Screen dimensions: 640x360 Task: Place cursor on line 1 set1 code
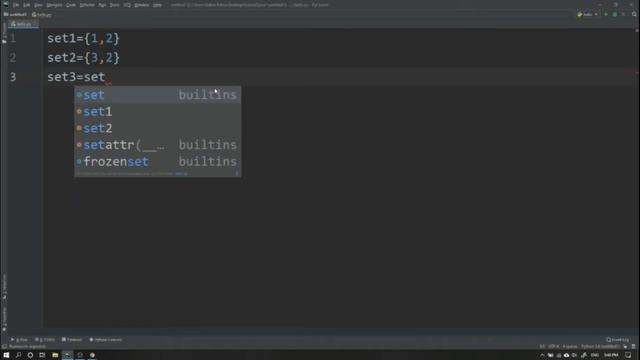click(83, 38)
